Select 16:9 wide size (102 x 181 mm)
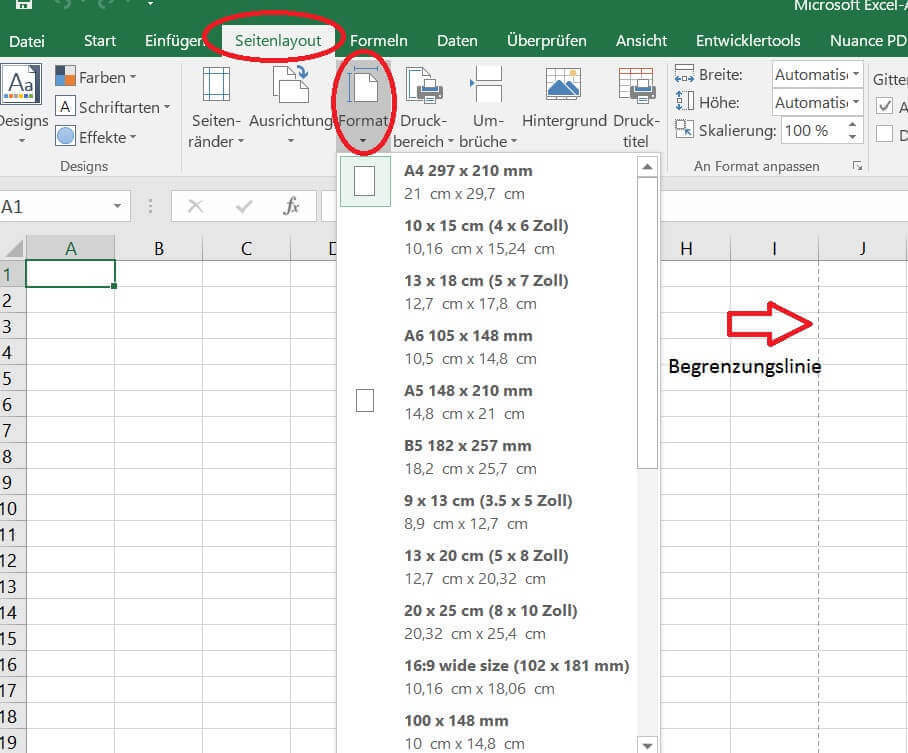Image resolution: width=908 pixels, height=753 pixels. [x=488, y=677]
